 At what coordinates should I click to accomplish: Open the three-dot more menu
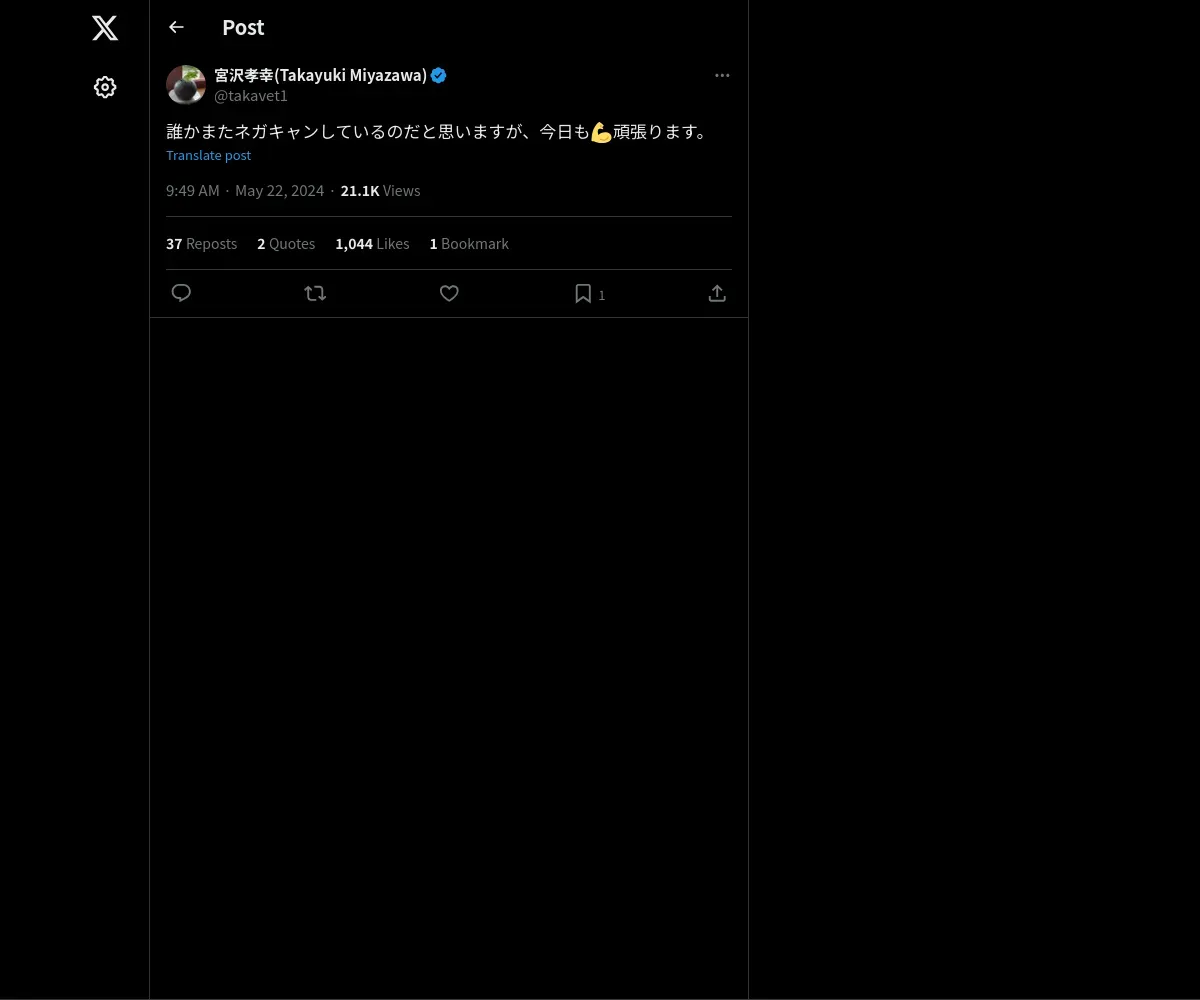point(722,75)
